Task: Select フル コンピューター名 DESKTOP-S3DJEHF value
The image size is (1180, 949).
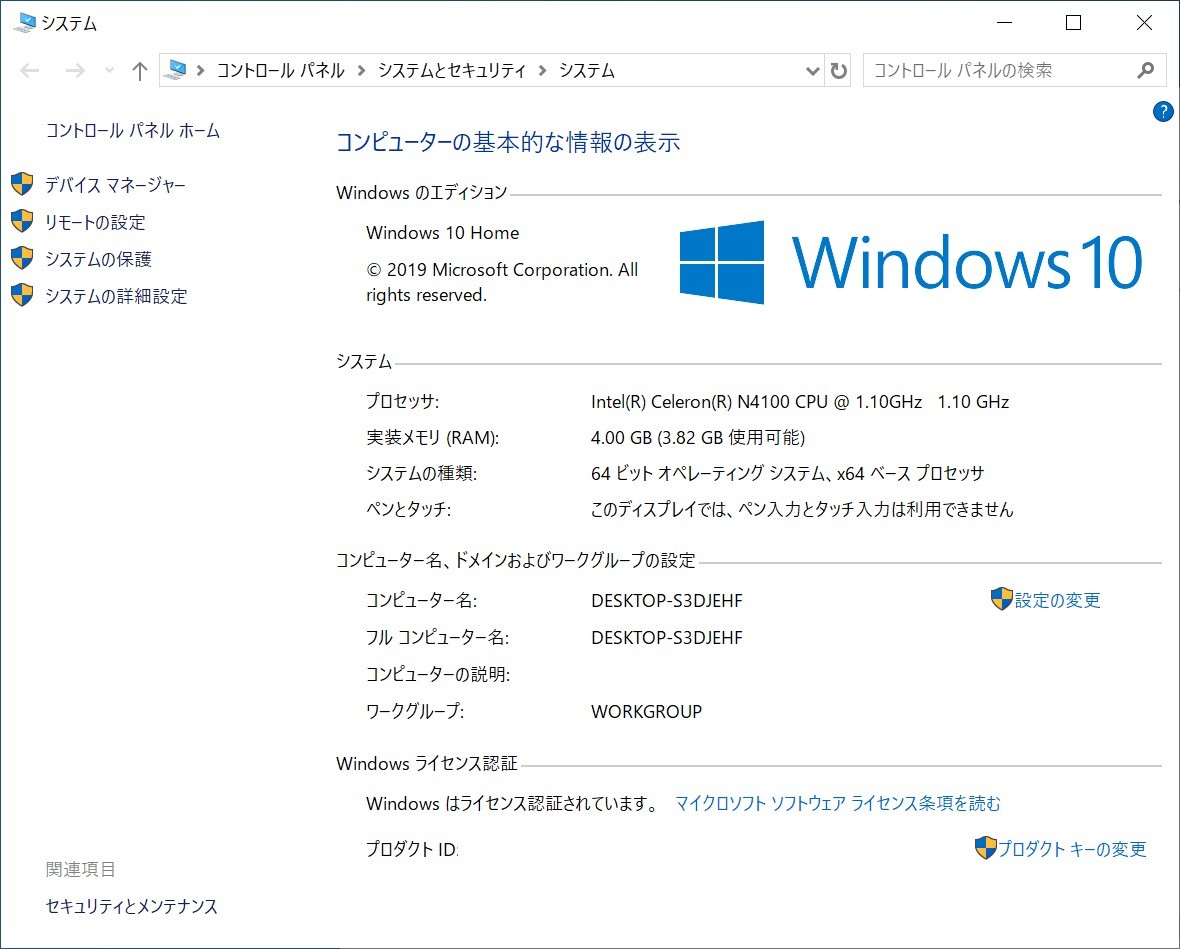Action: [x=667, y=637]
